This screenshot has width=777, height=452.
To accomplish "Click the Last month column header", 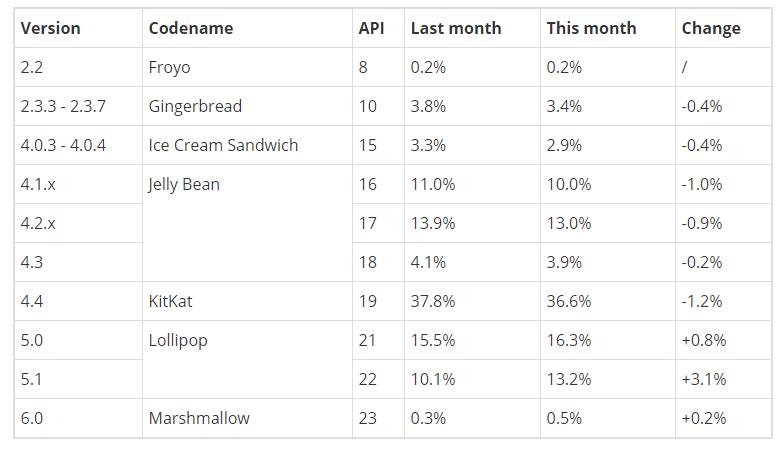I will click(456, 28).
